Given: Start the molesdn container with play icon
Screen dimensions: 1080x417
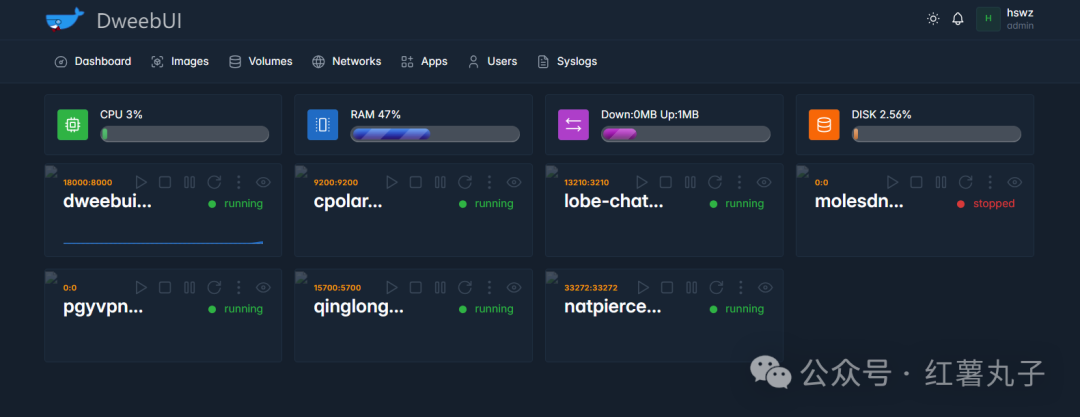Looking at the screenshot, I should [x=893, y=182].
